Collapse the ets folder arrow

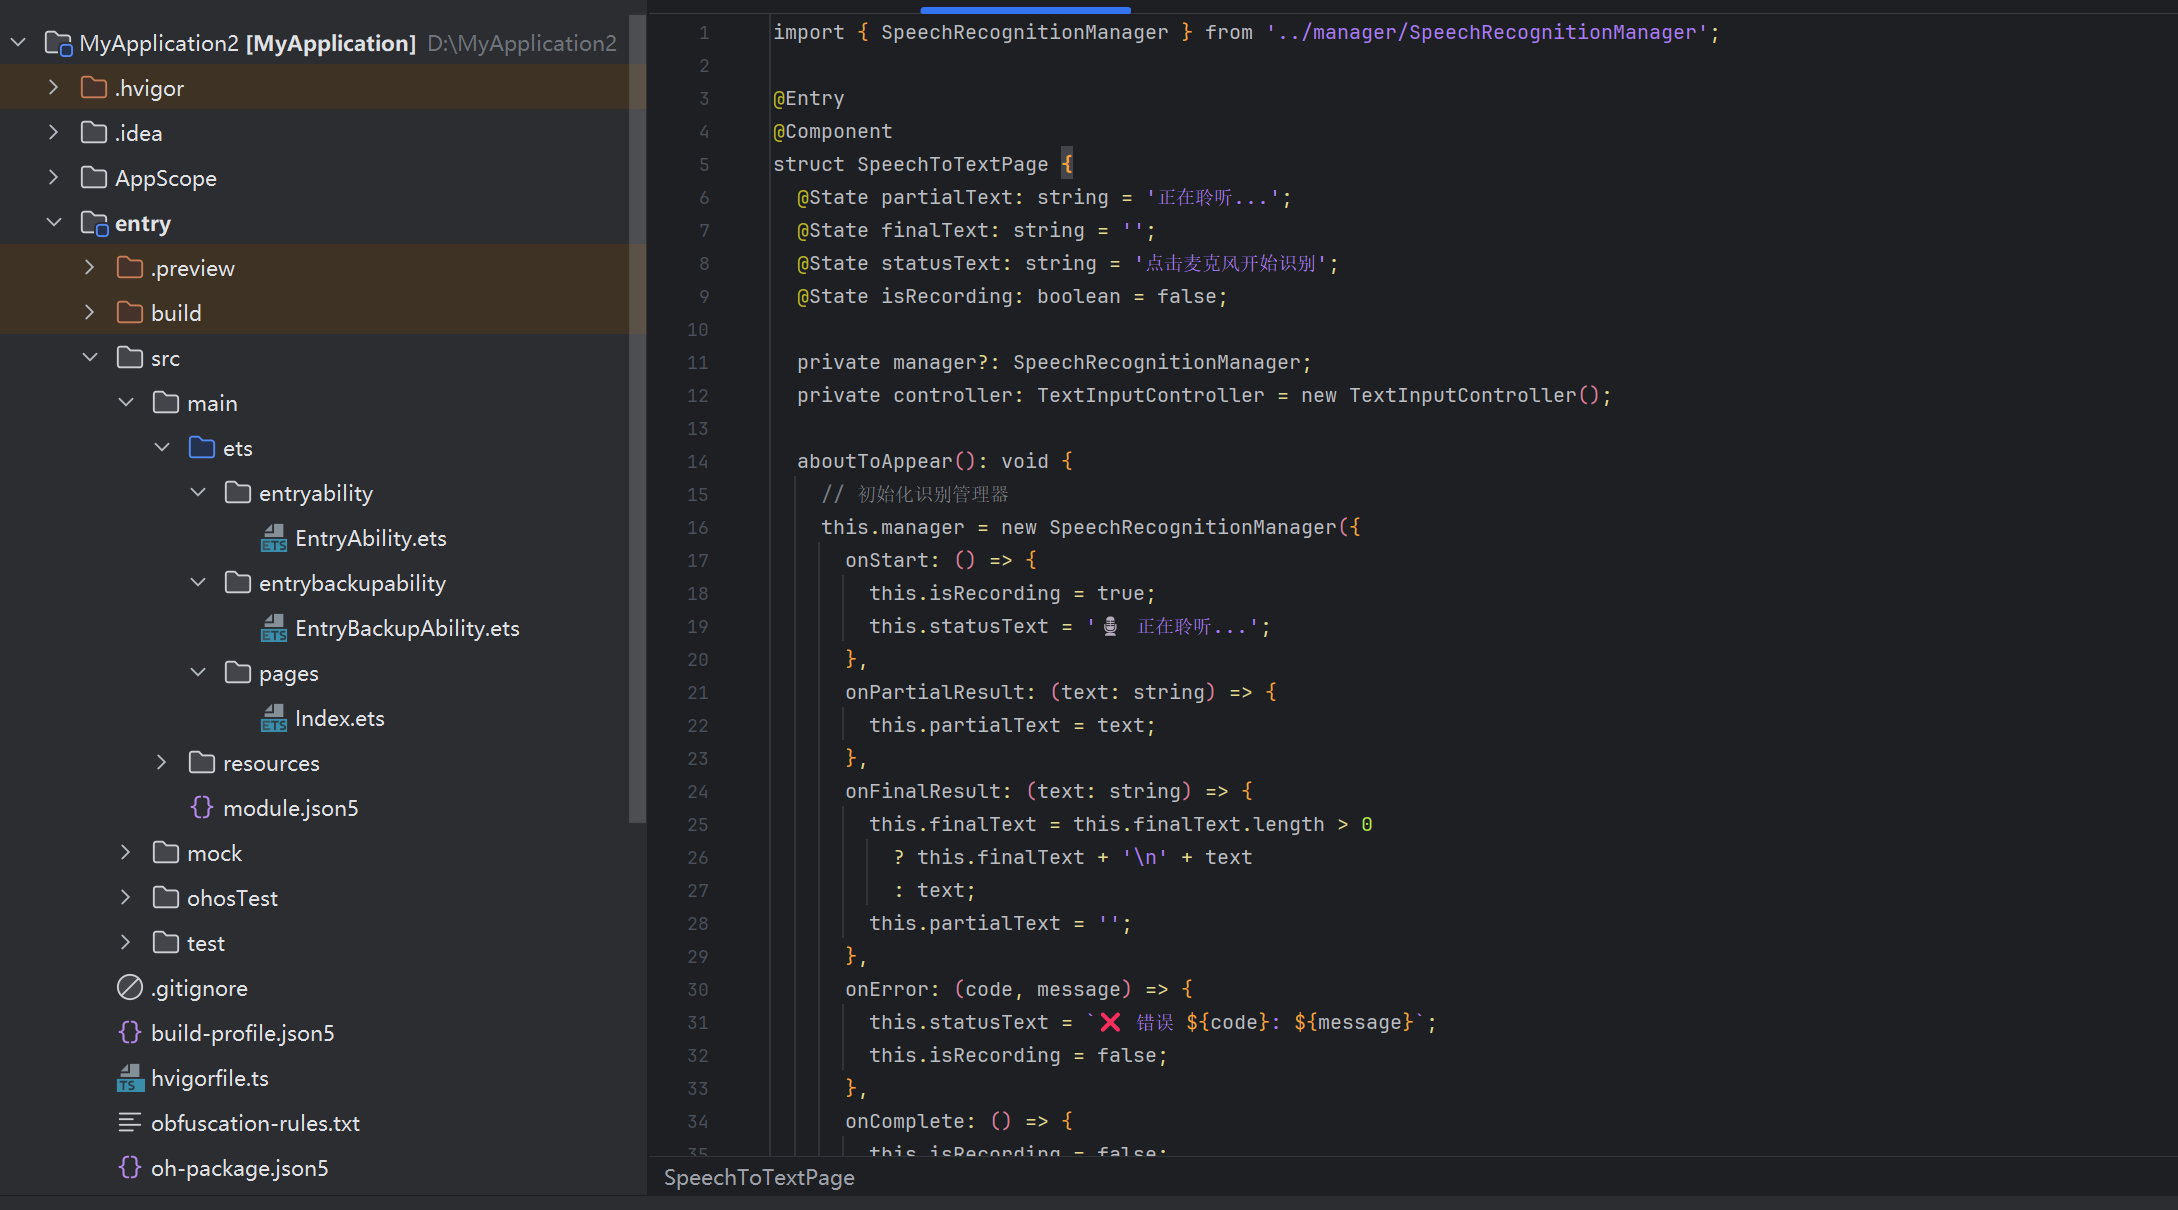coord(162,448)
